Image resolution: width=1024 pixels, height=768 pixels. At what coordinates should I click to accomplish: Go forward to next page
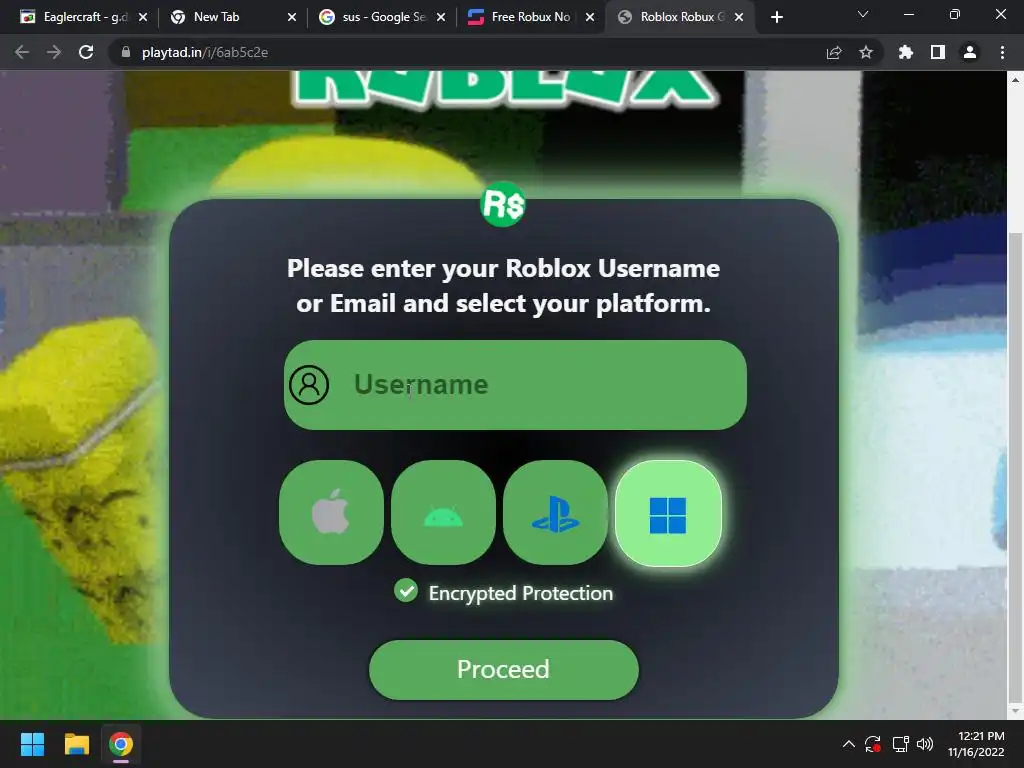coord(54,52)
